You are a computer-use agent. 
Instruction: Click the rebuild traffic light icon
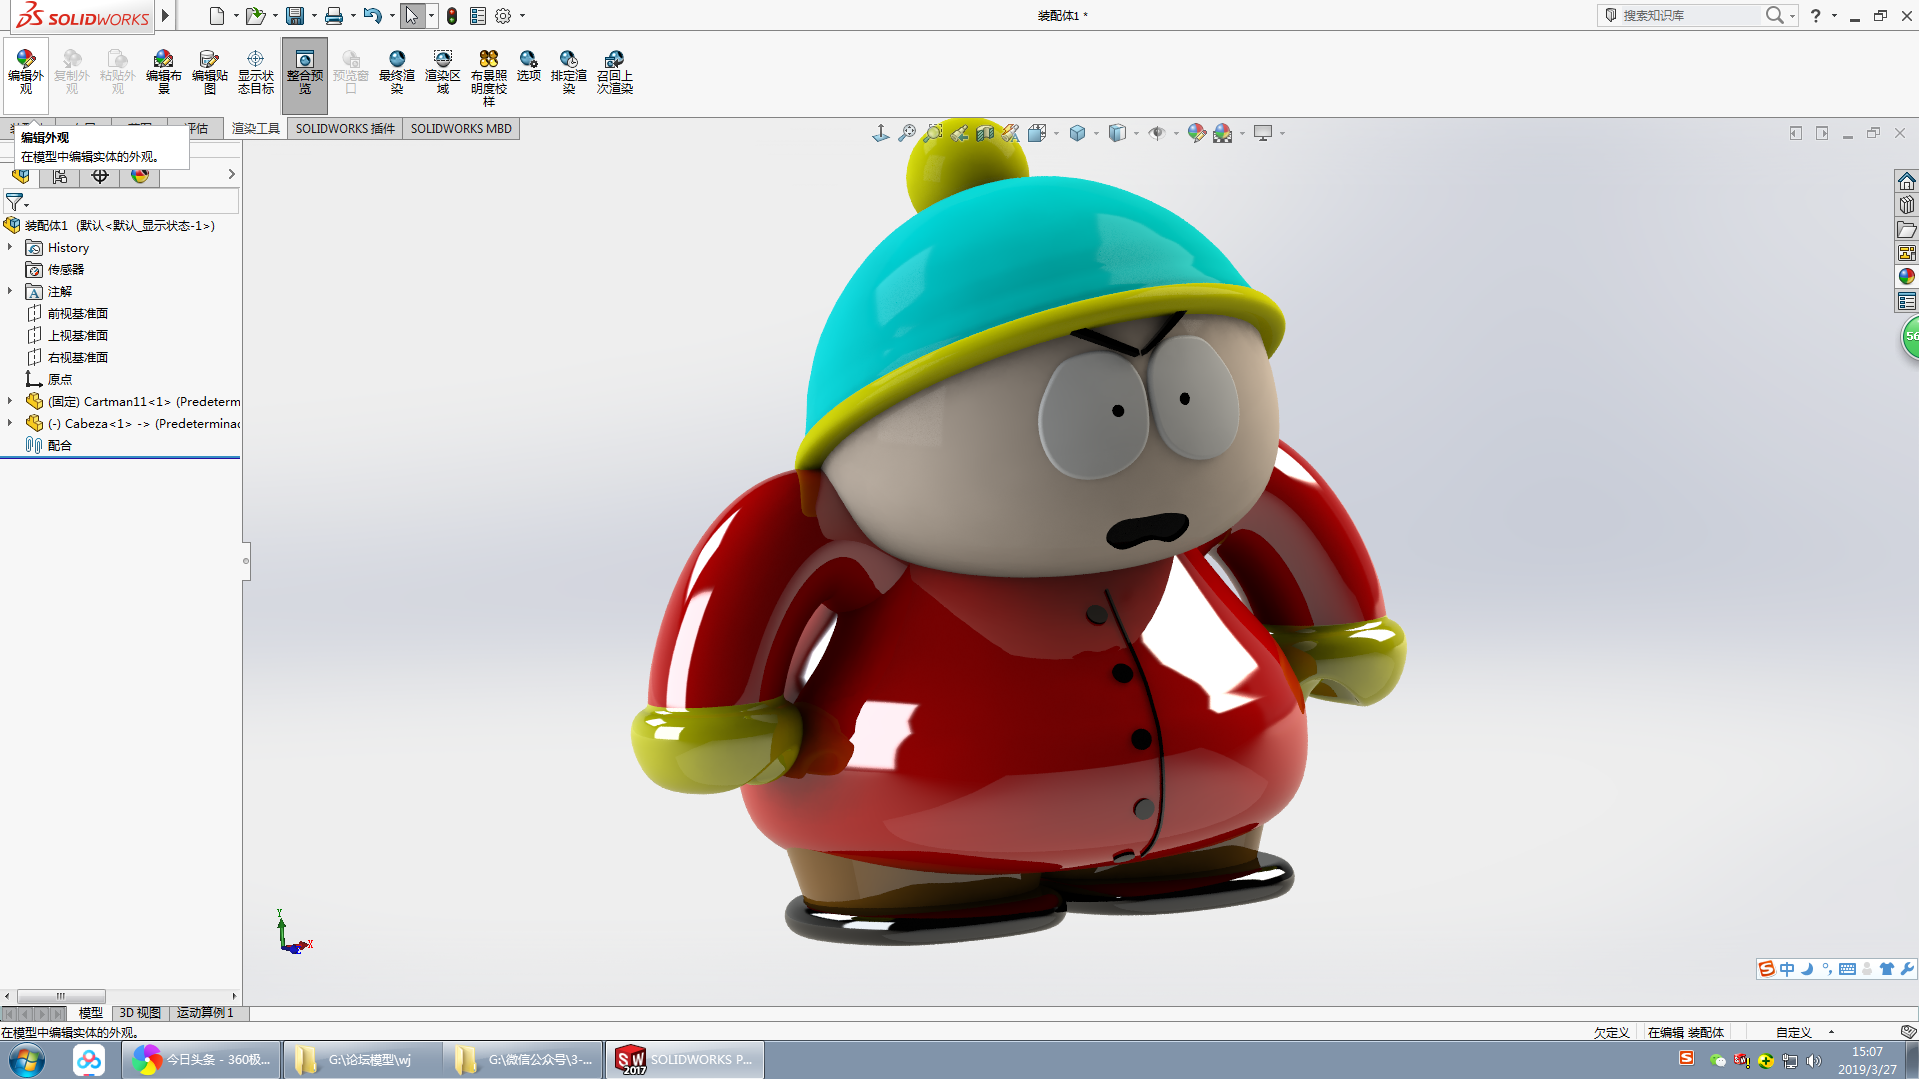(452, 16)
